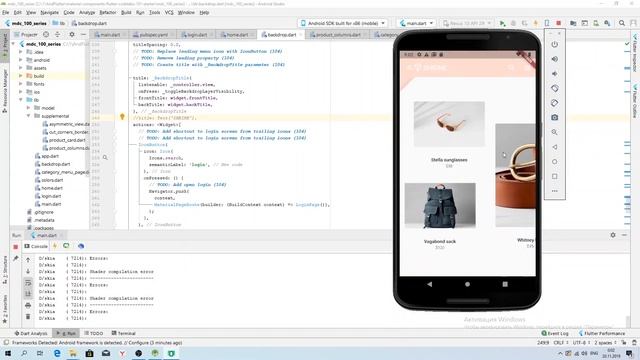
Task: Open the Terminal tool window
Action: pos(124,333)
